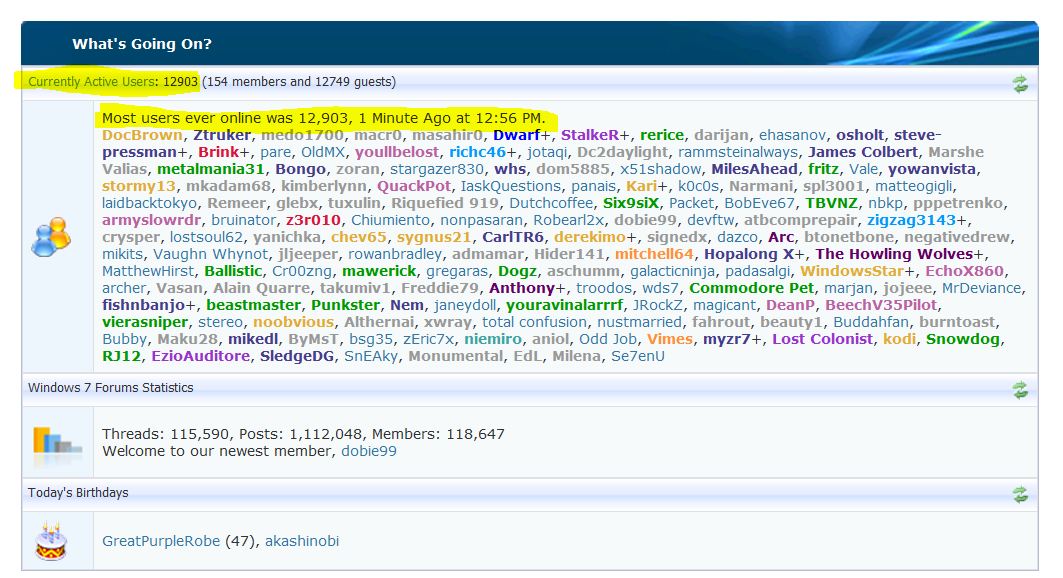Screen dimensions: 1063x578
Task: Collapse the Today's Birthdays section
Action: pyautogui.click(x=1020, y=495)
